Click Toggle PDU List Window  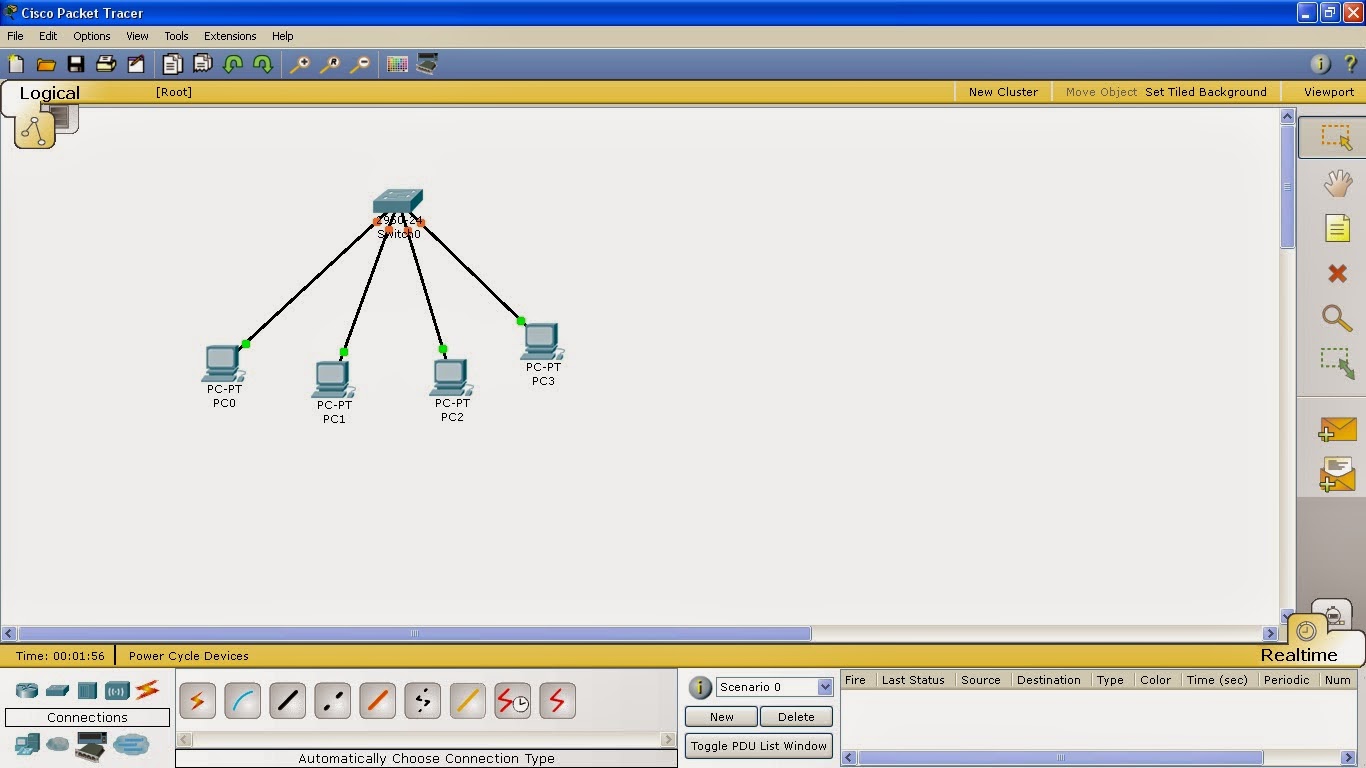coord(759,746)
